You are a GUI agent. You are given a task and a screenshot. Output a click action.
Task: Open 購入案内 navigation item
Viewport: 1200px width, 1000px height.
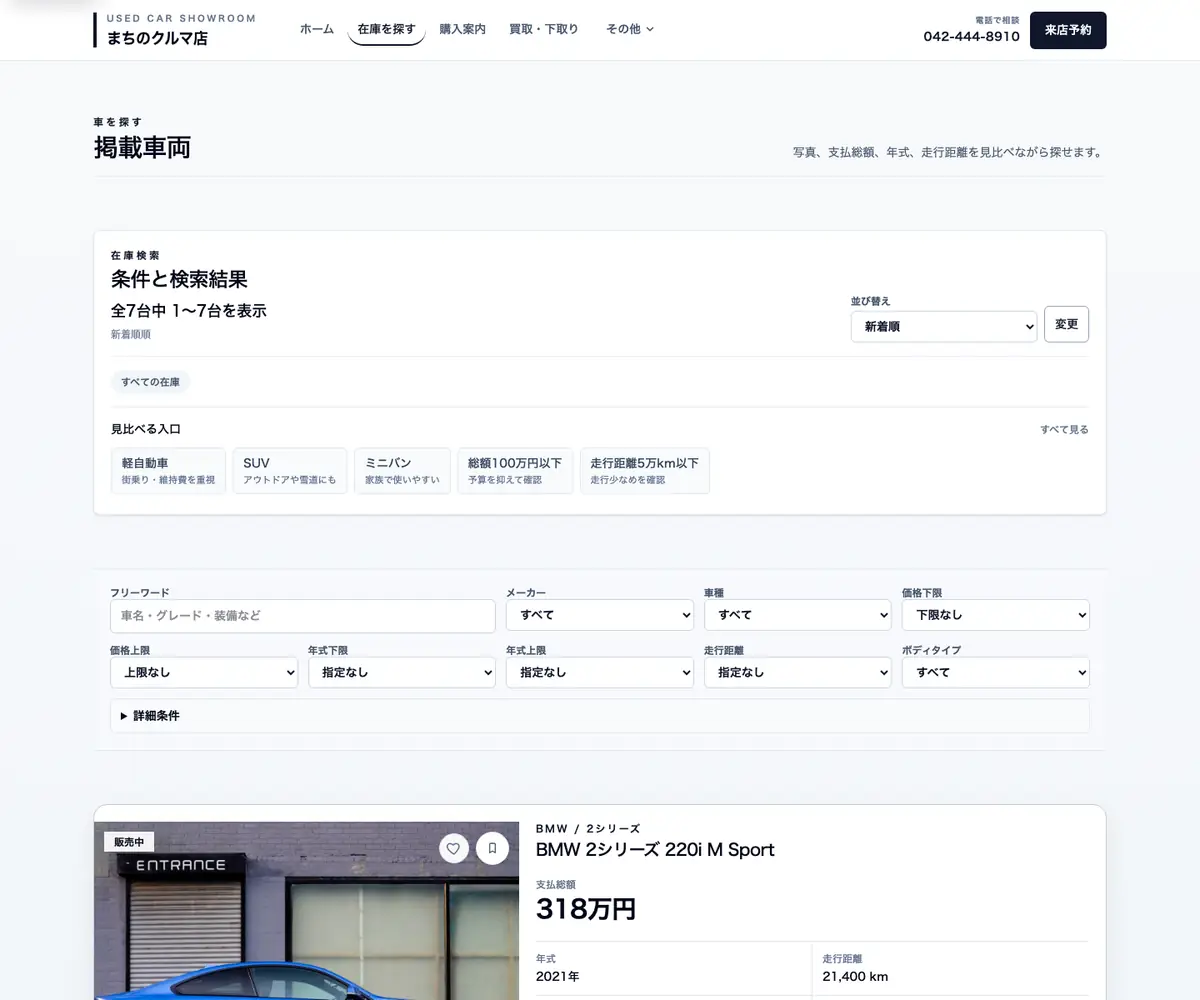click(463, 30)
